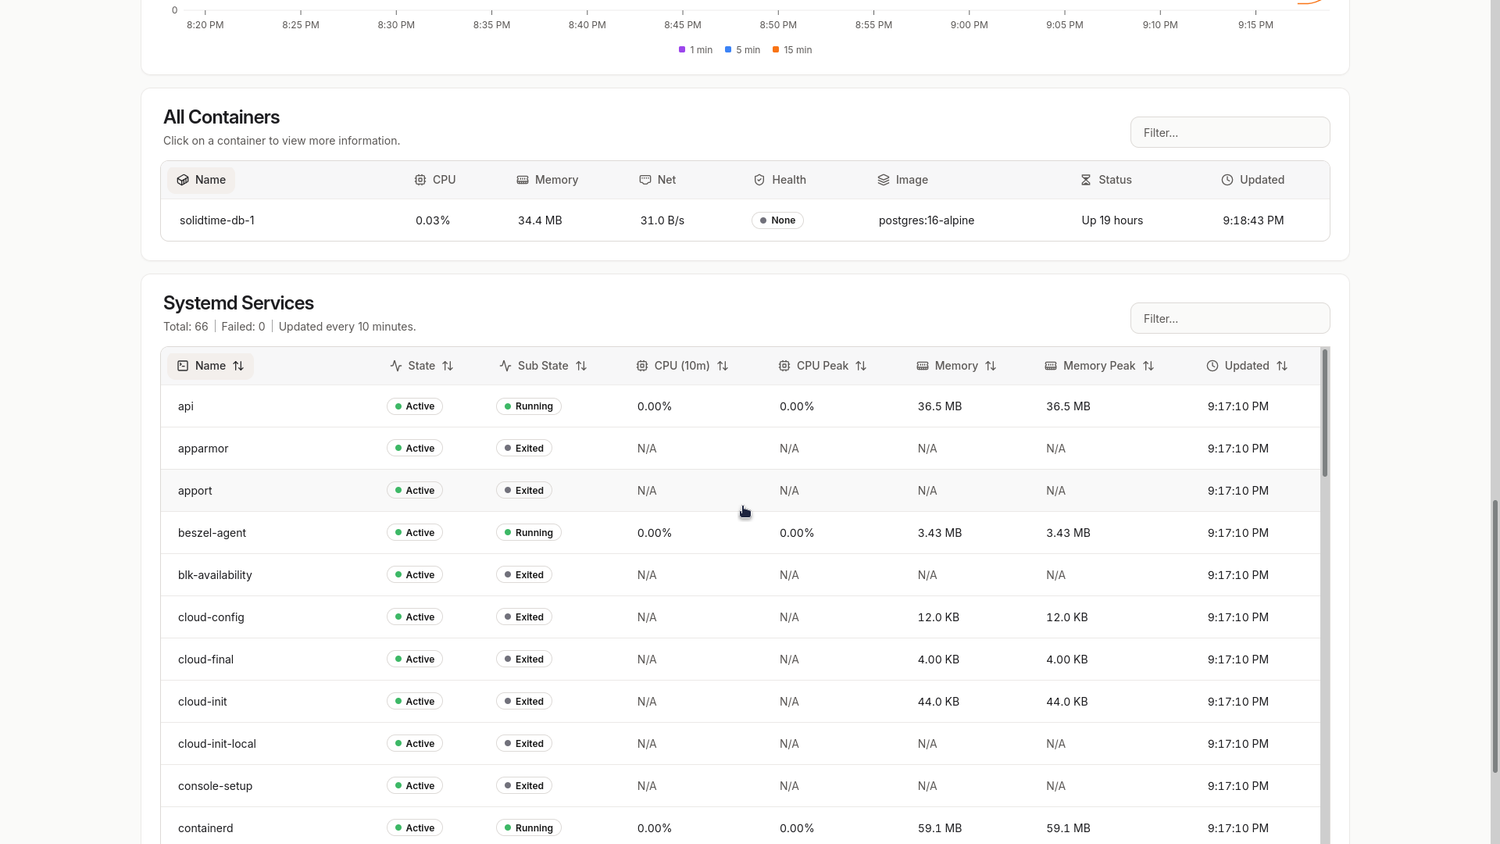Viewport: 1500px width, 844px height.
Task: Click the Active badge in the apparmor row
Action: [415, 448]
